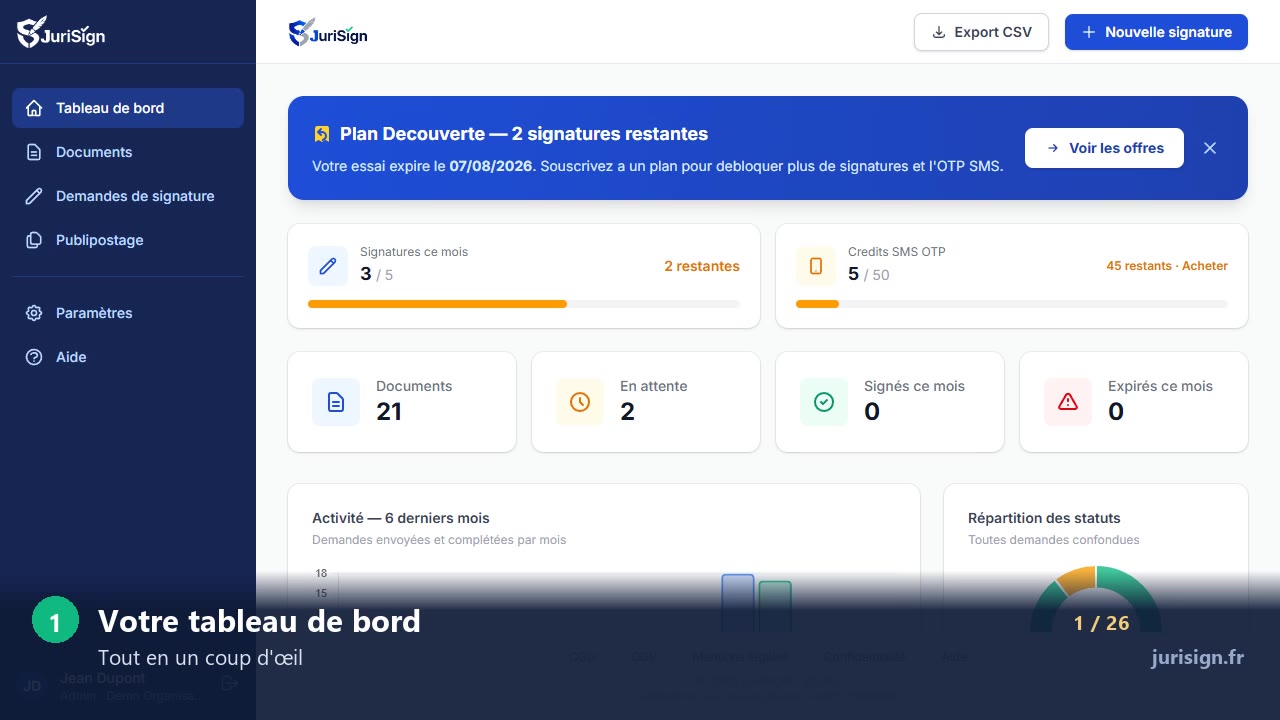Click the checkmark icon in Signés ce mois
Viewport: 1280px width, 720px height.
[824, 402]
